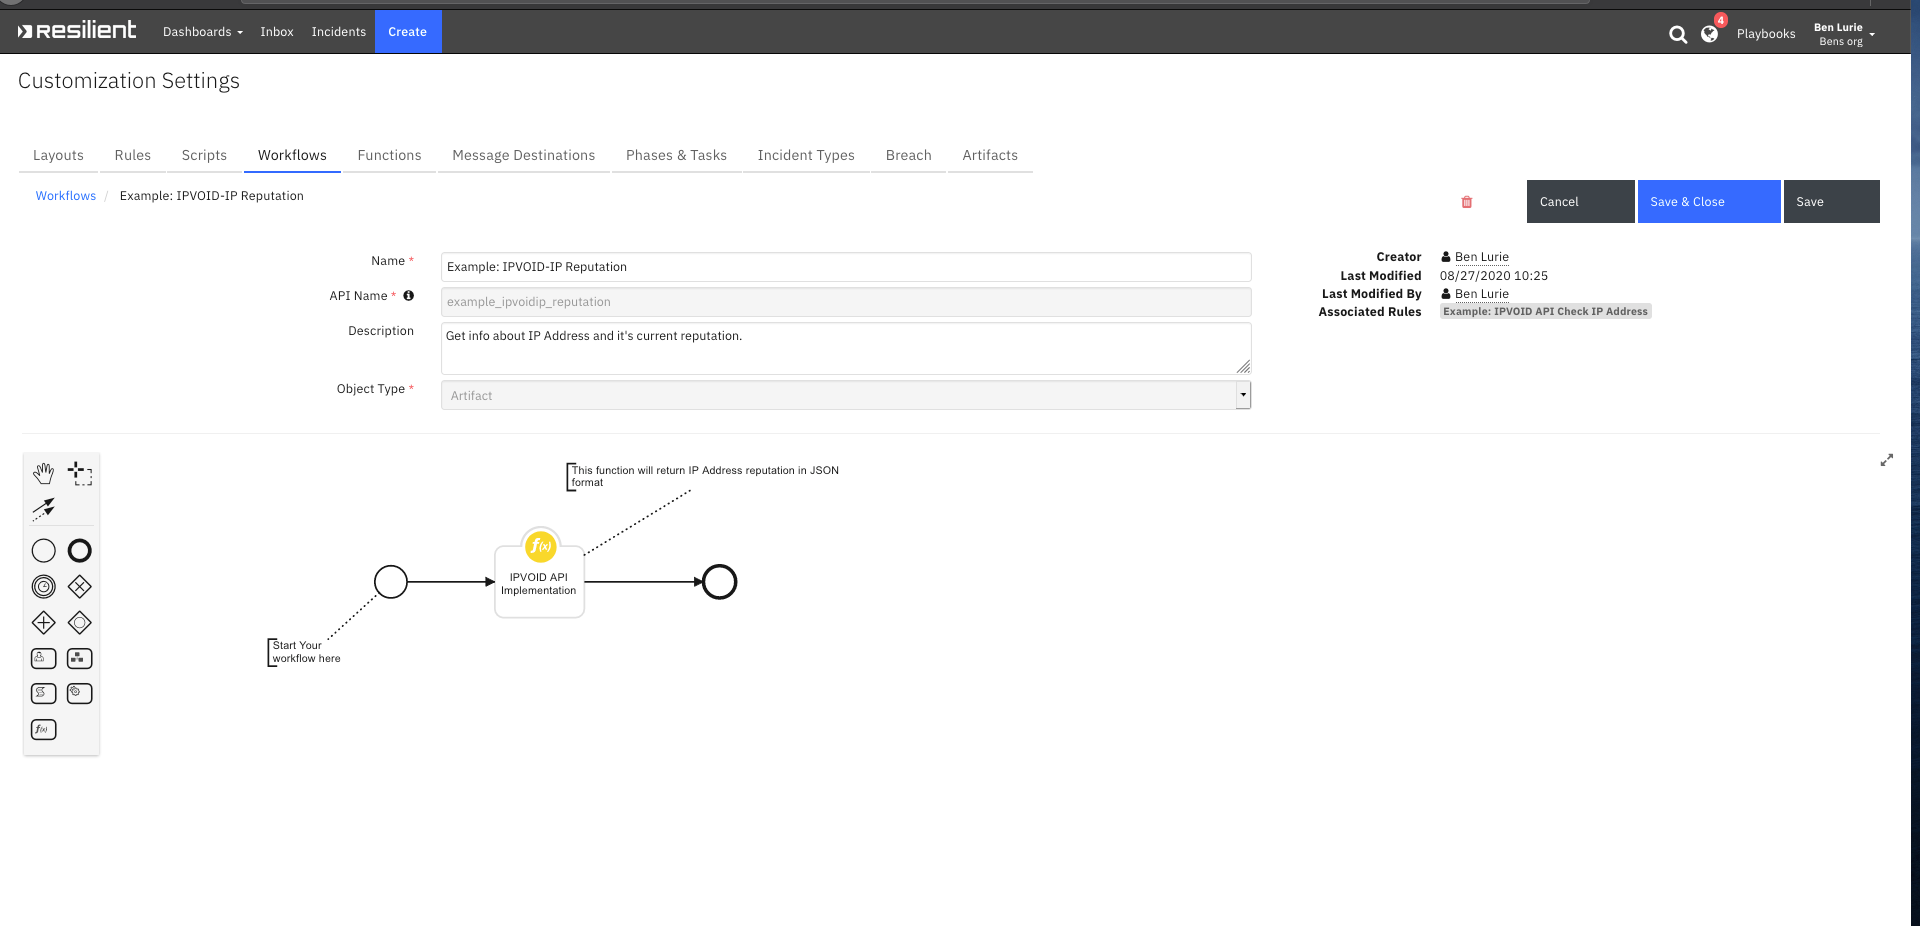
Task: Pick the function f(x) palette icon
Action: (43, 730)
